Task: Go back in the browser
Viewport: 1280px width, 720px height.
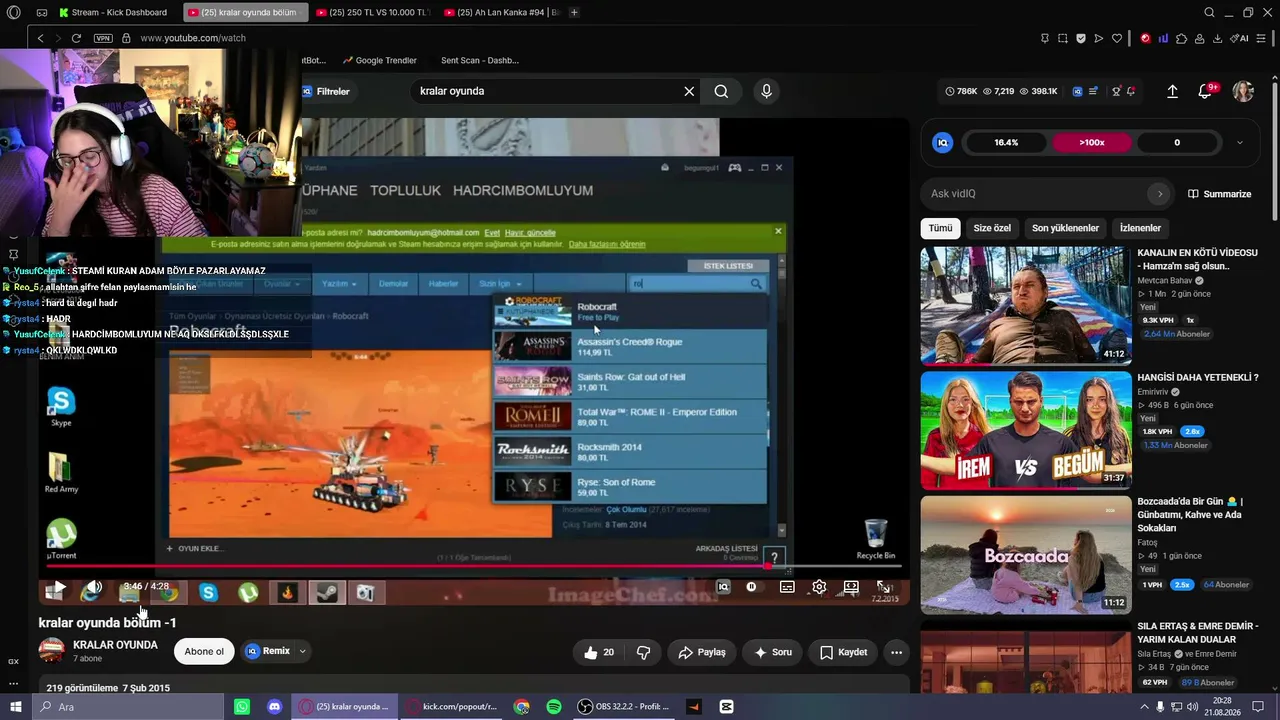Action: (40, 38)
